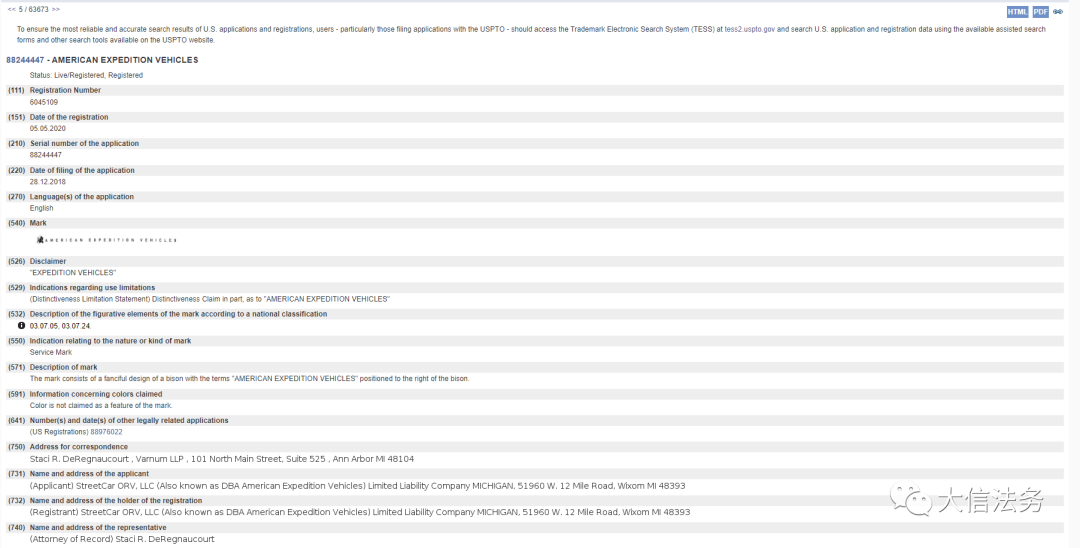
Task: Select the (Applicant) StreetCar ORV line
Action: tap(357, 485)
